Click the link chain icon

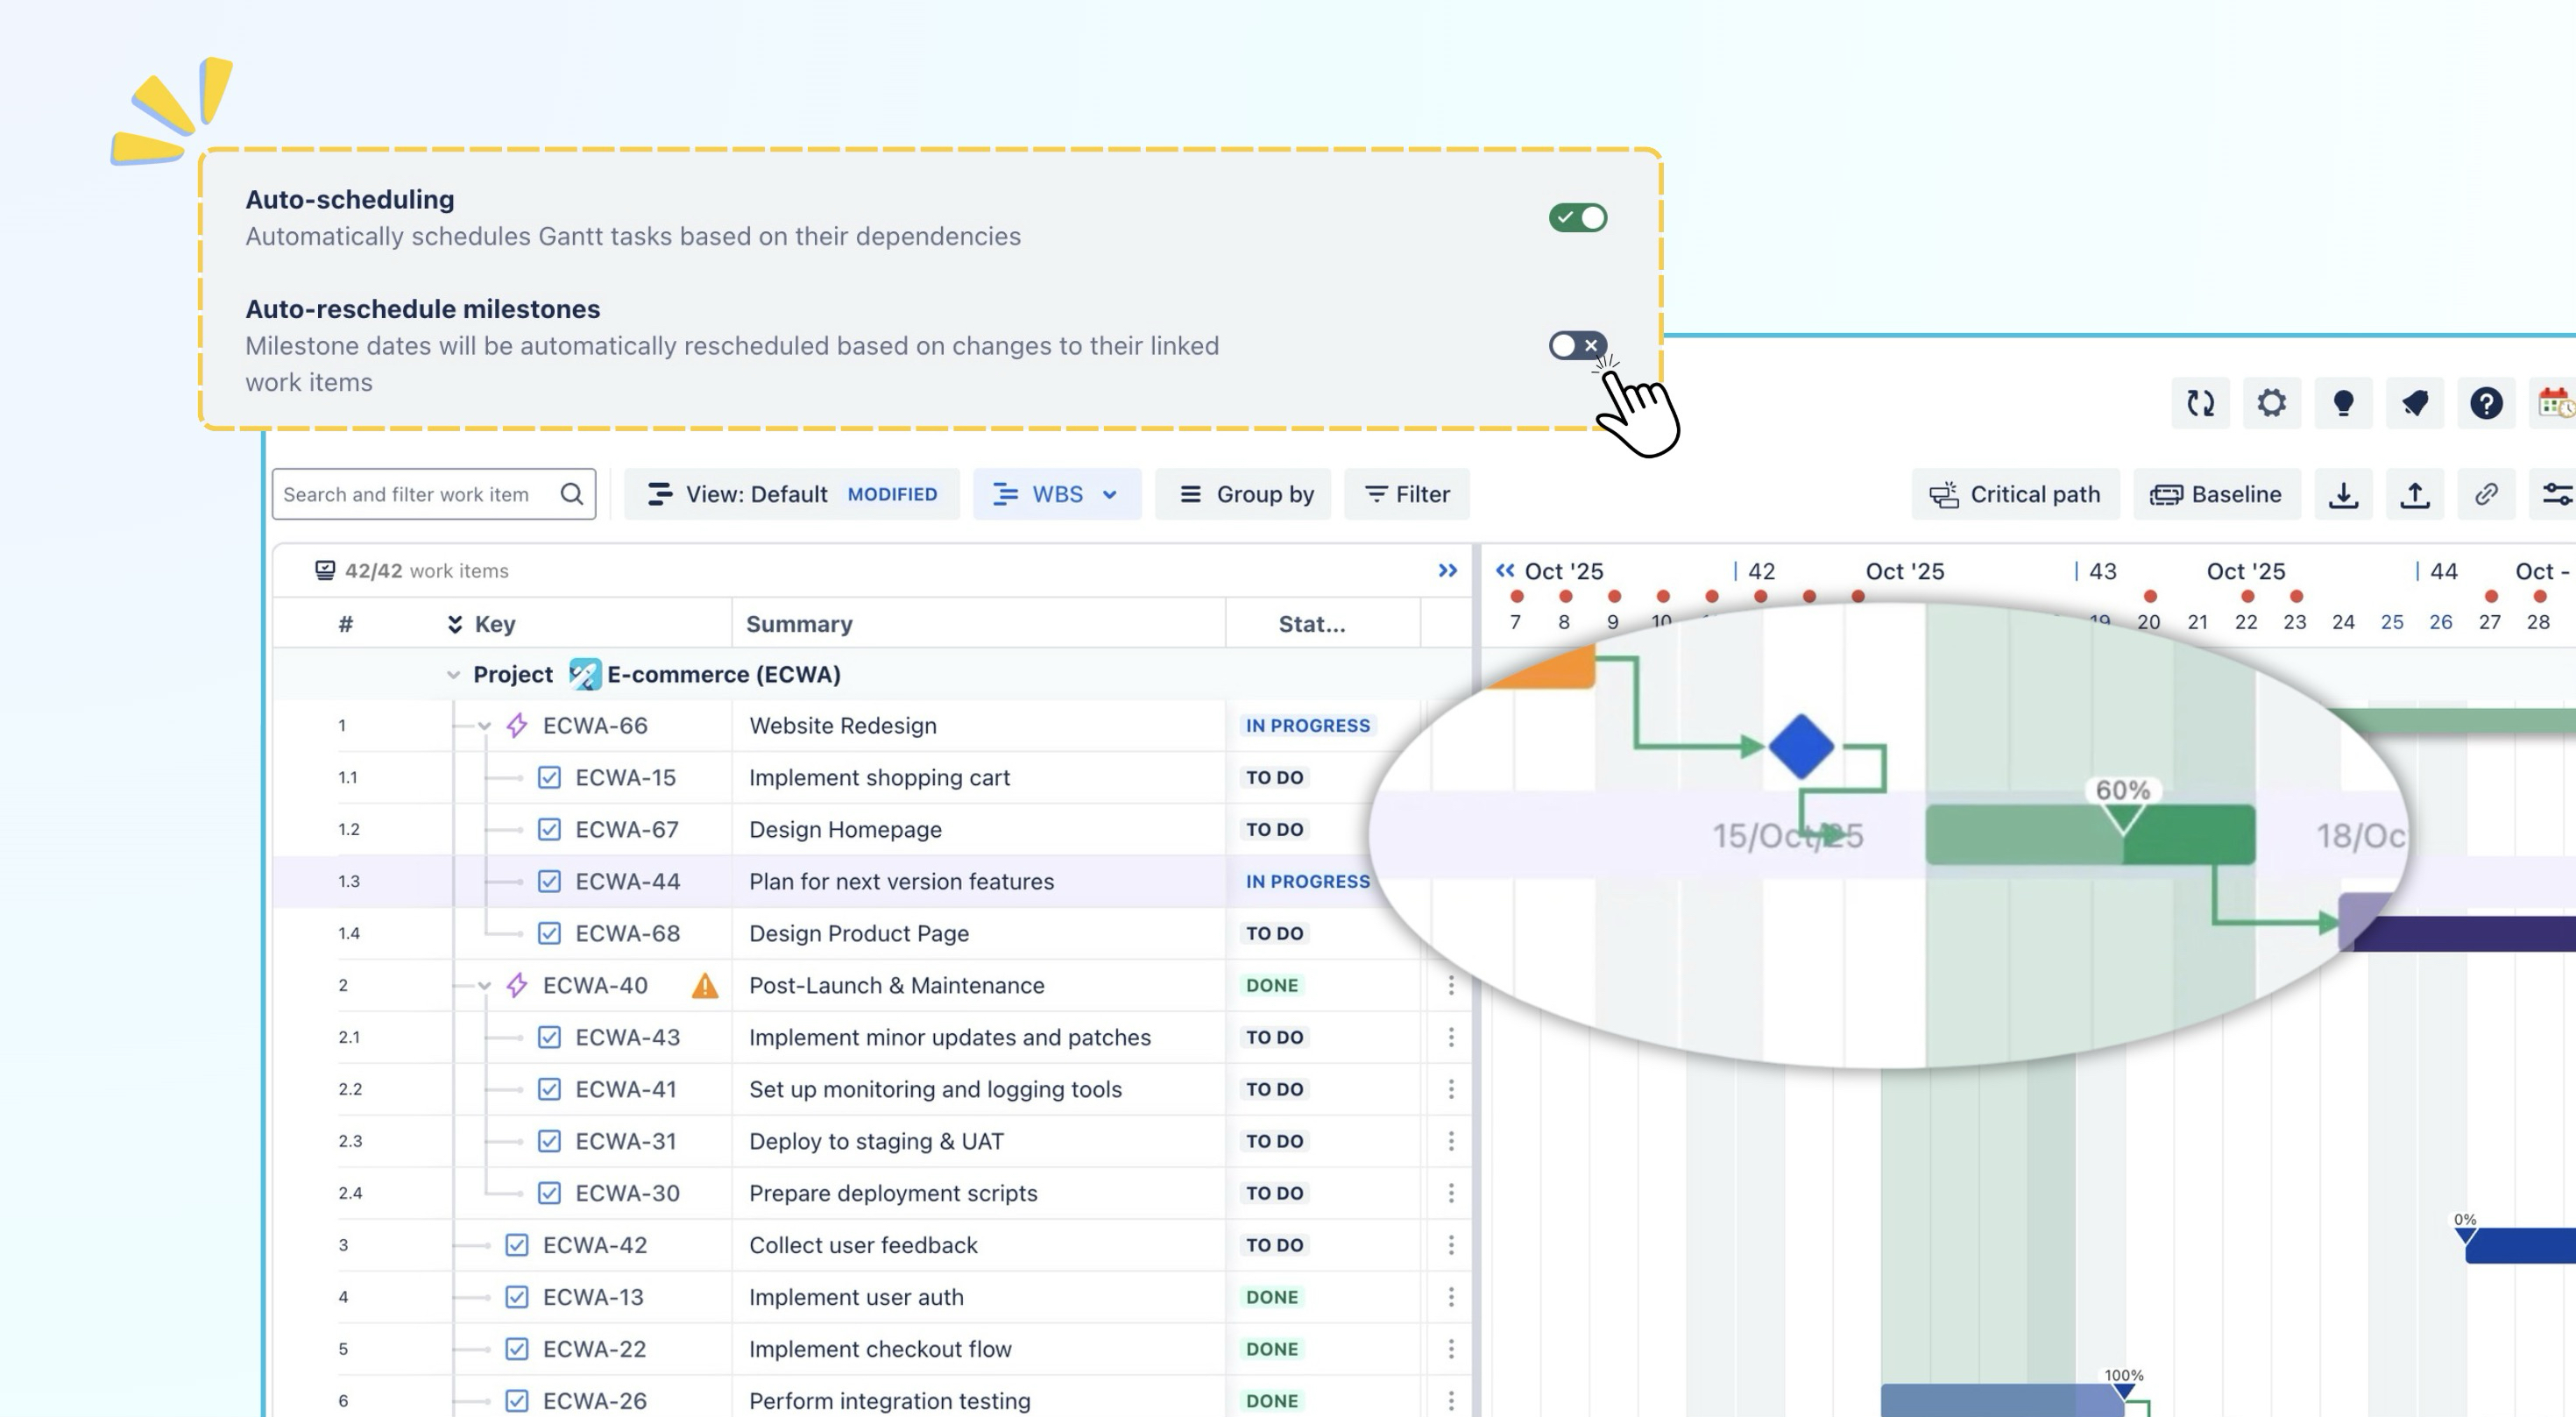[x=2486, y=494]
